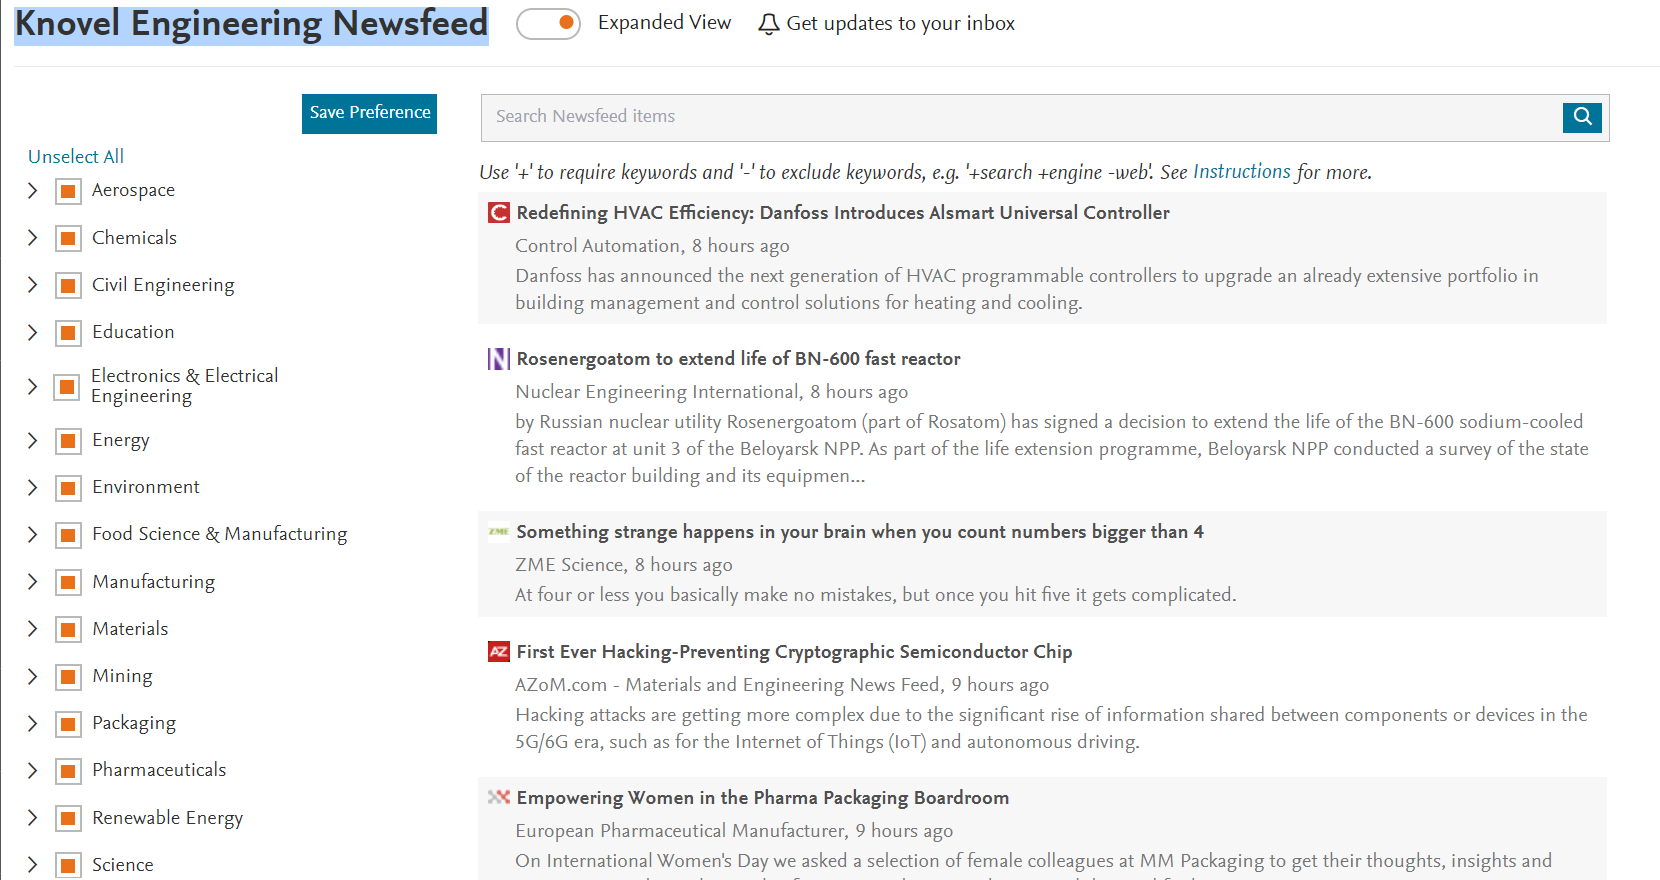Viewport: 1660px width, 880px height.
Task: Uncheck the Energy category checkbox
Action: [68, 441]
